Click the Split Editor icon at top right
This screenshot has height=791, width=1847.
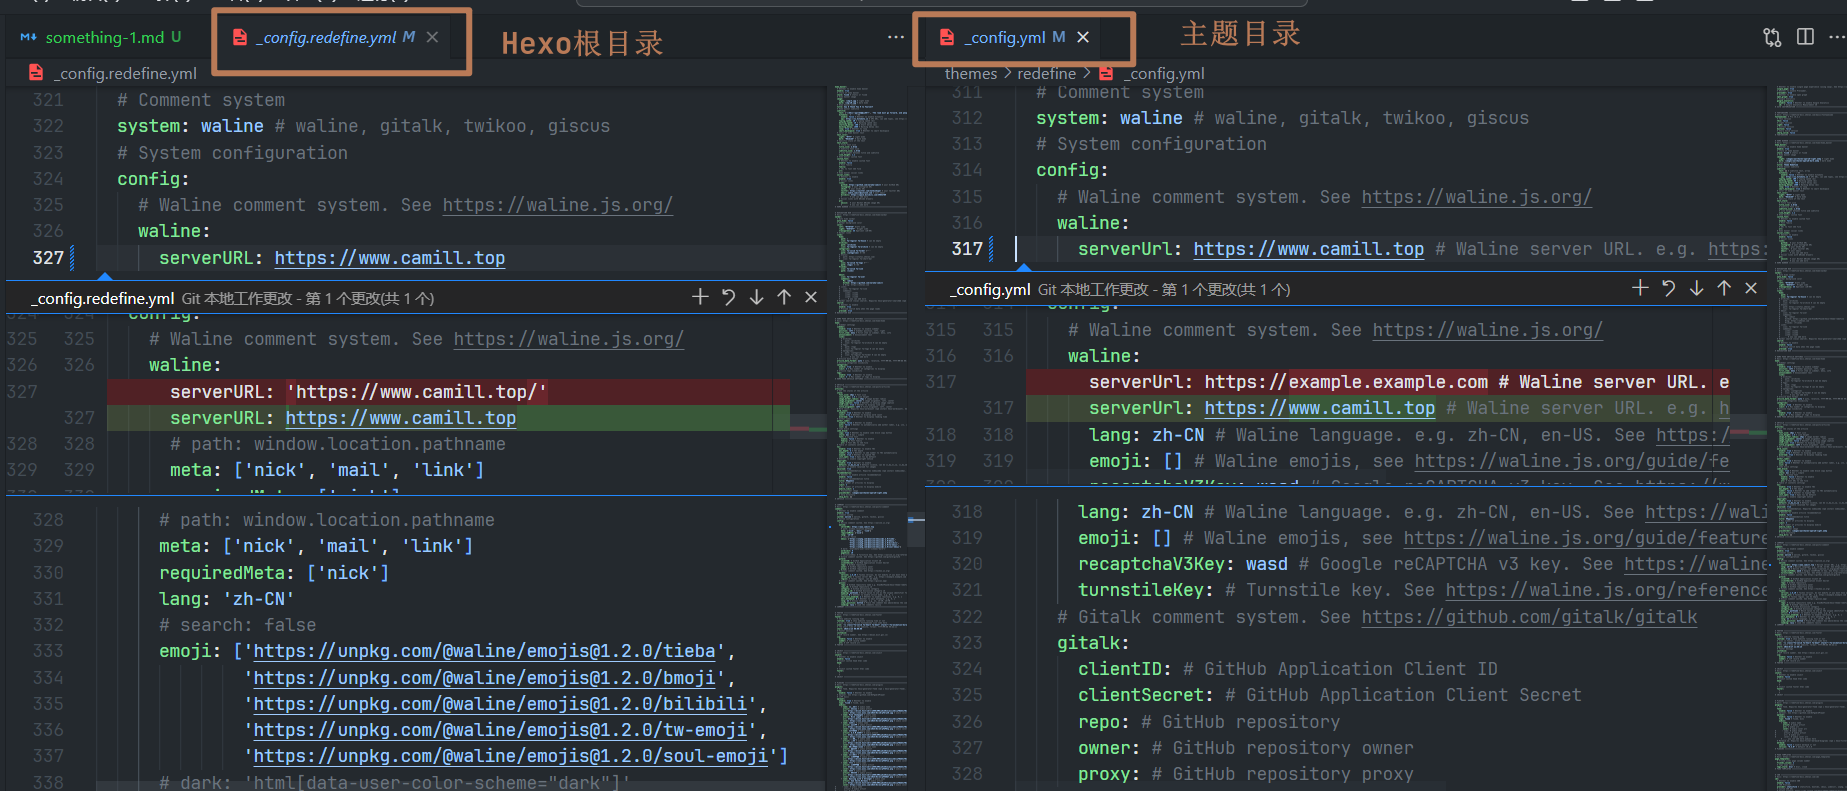tap(1805, 37)
